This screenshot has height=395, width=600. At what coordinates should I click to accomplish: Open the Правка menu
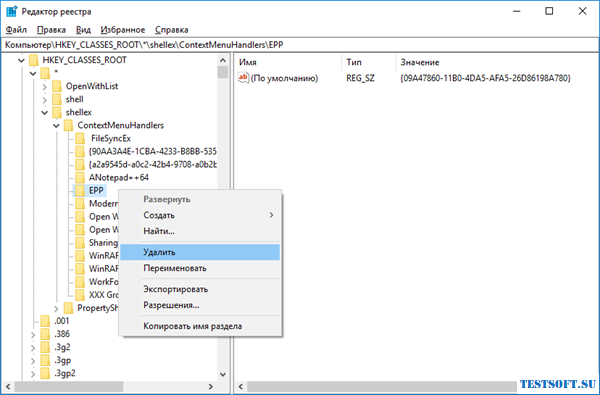pos(51,29)
